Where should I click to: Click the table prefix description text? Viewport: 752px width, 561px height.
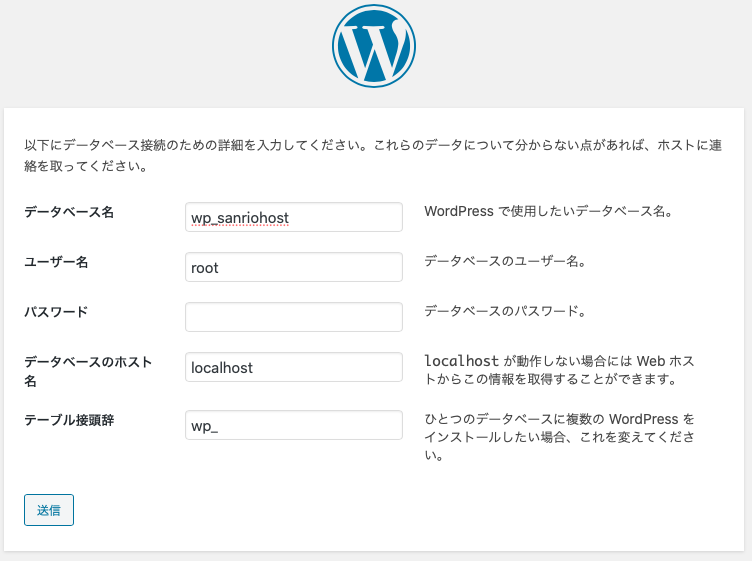coord(559,437)
